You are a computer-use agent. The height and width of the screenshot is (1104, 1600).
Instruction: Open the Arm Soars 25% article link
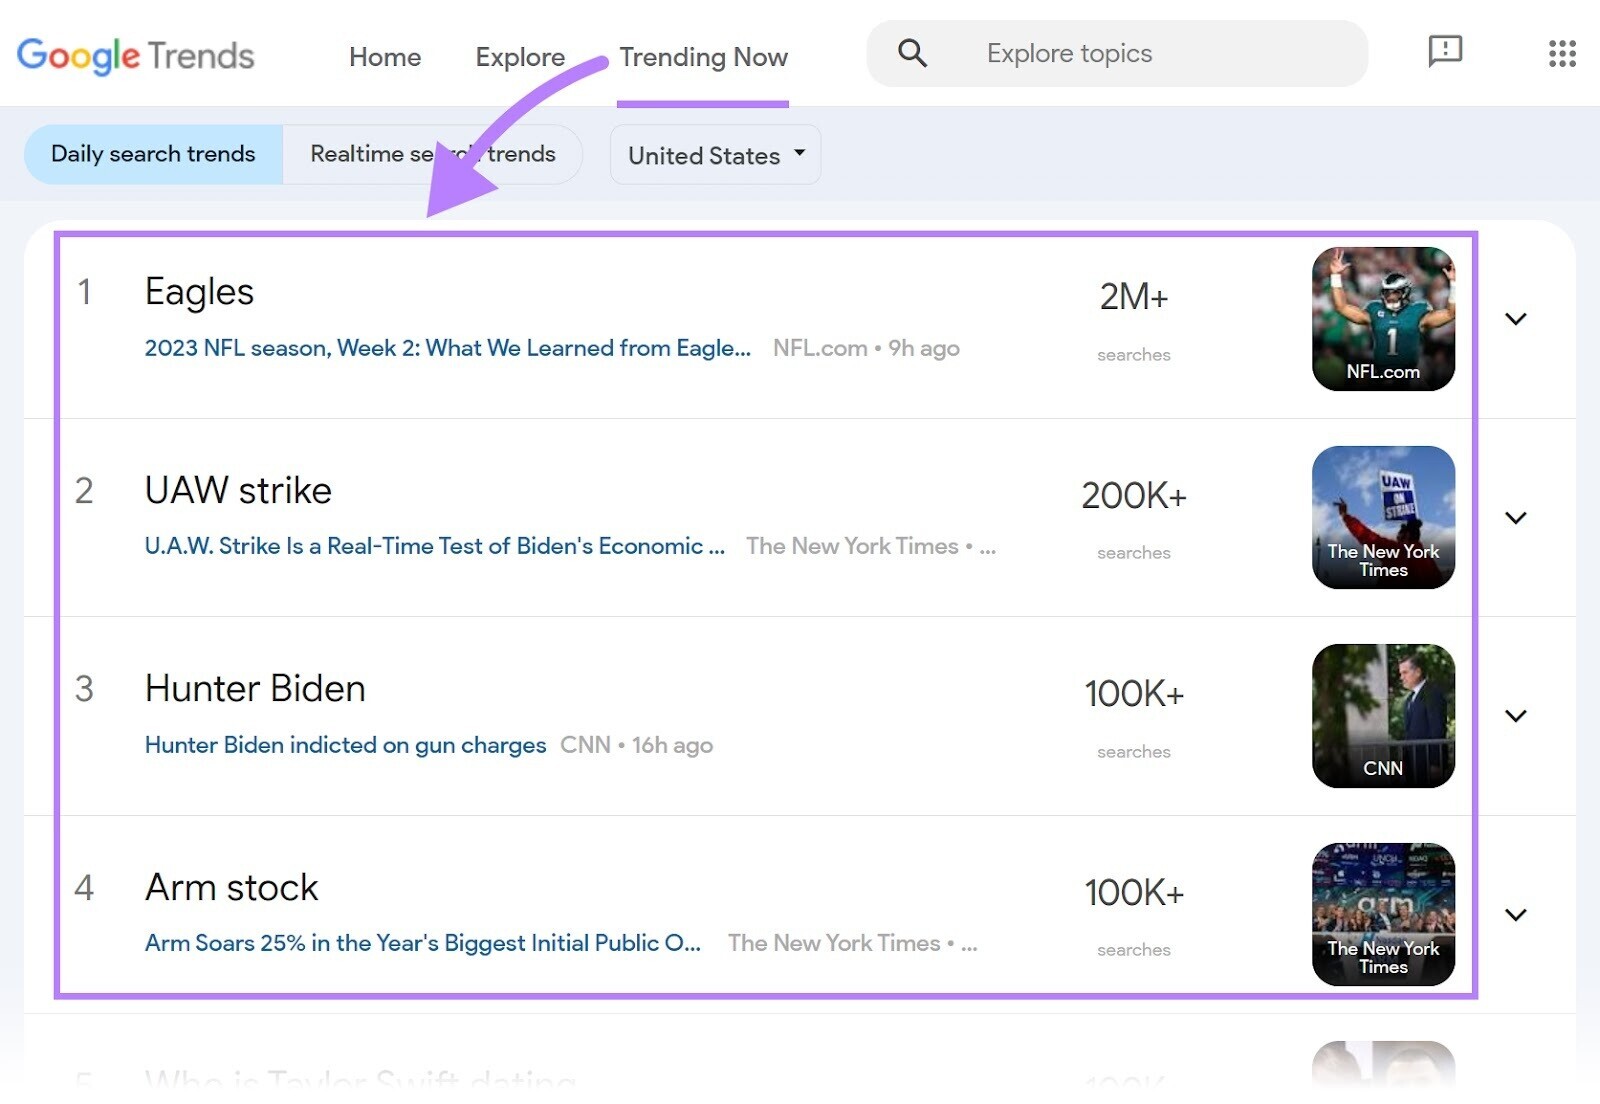(x=423, y=943)
